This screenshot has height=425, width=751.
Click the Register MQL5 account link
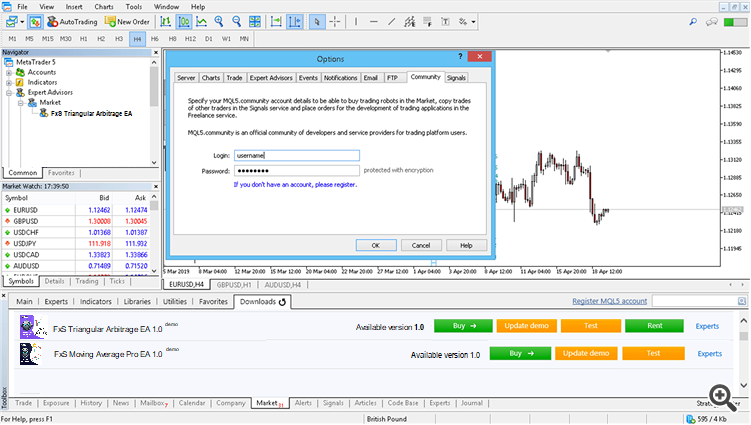pos(609,301)
